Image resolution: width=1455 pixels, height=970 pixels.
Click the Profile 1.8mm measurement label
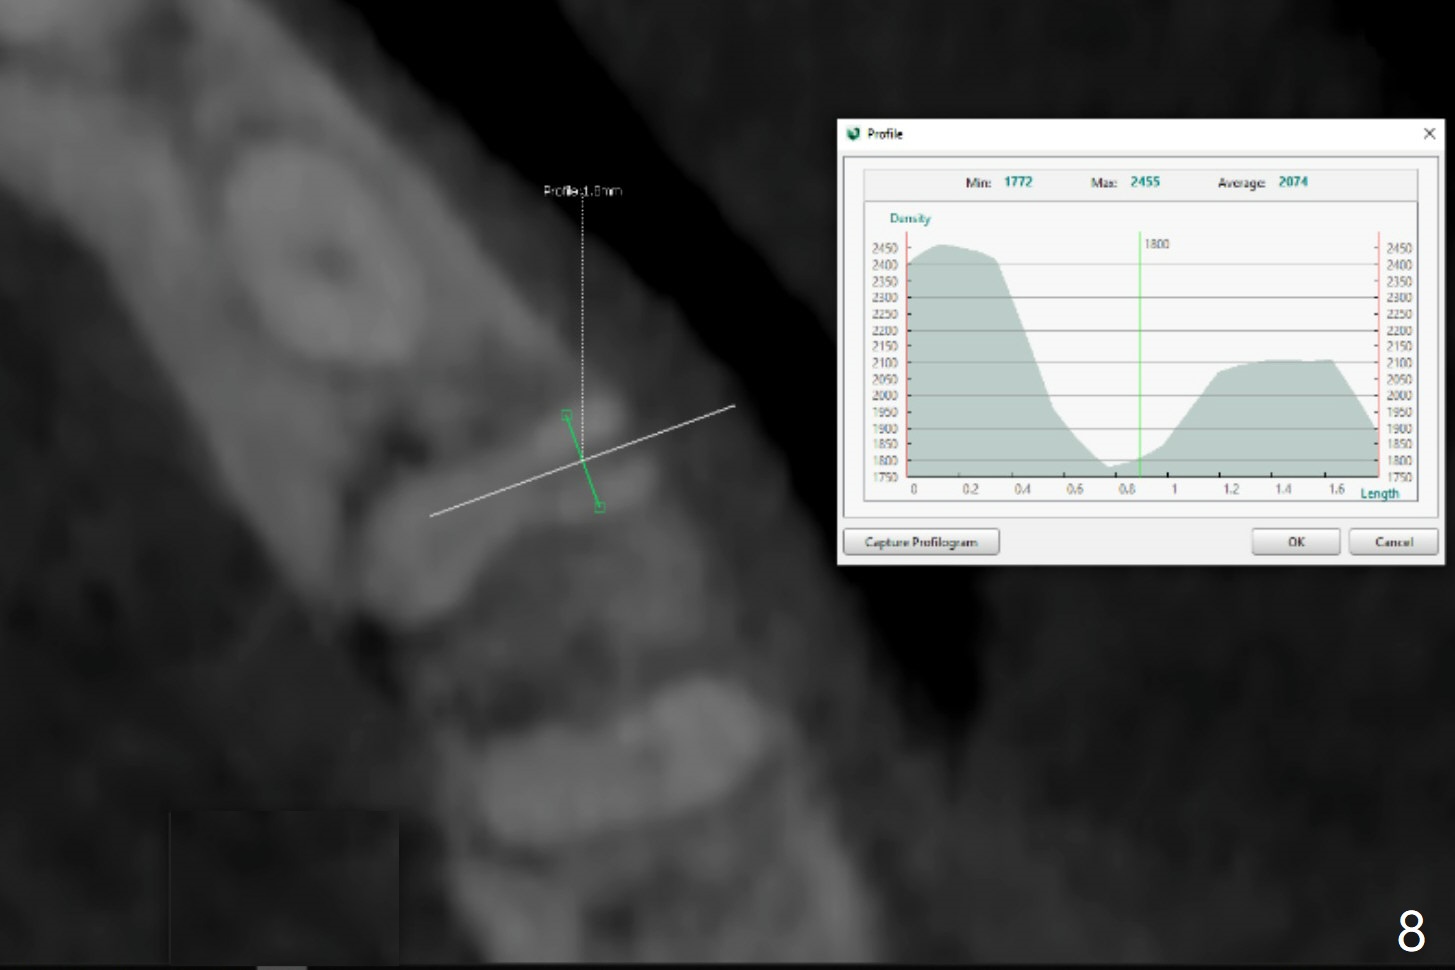click(x=582, y=191)
